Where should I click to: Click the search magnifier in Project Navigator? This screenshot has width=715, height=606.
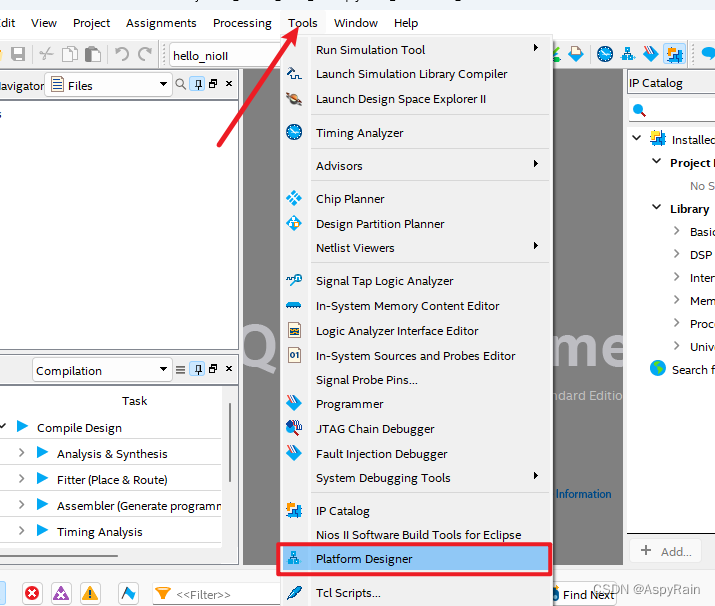(x=181, y=84)
